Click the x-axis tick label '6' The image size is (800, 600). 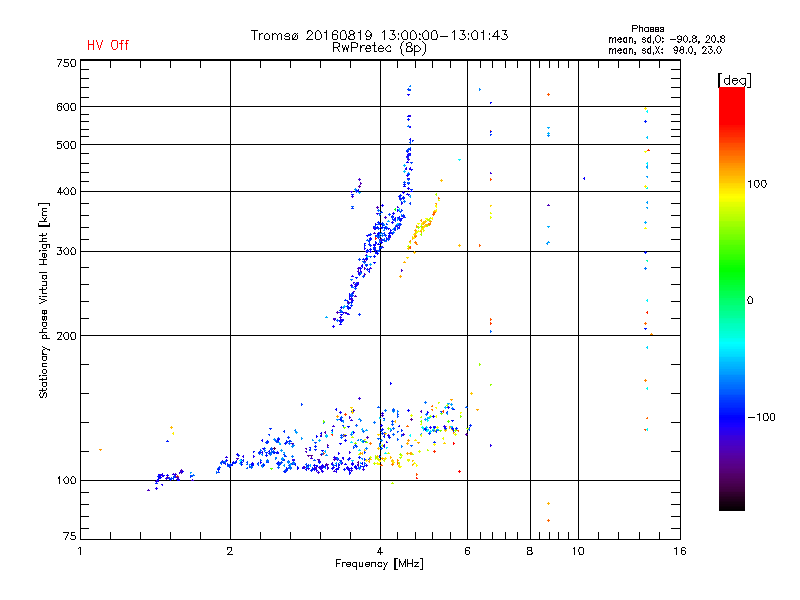pos(467,551)
